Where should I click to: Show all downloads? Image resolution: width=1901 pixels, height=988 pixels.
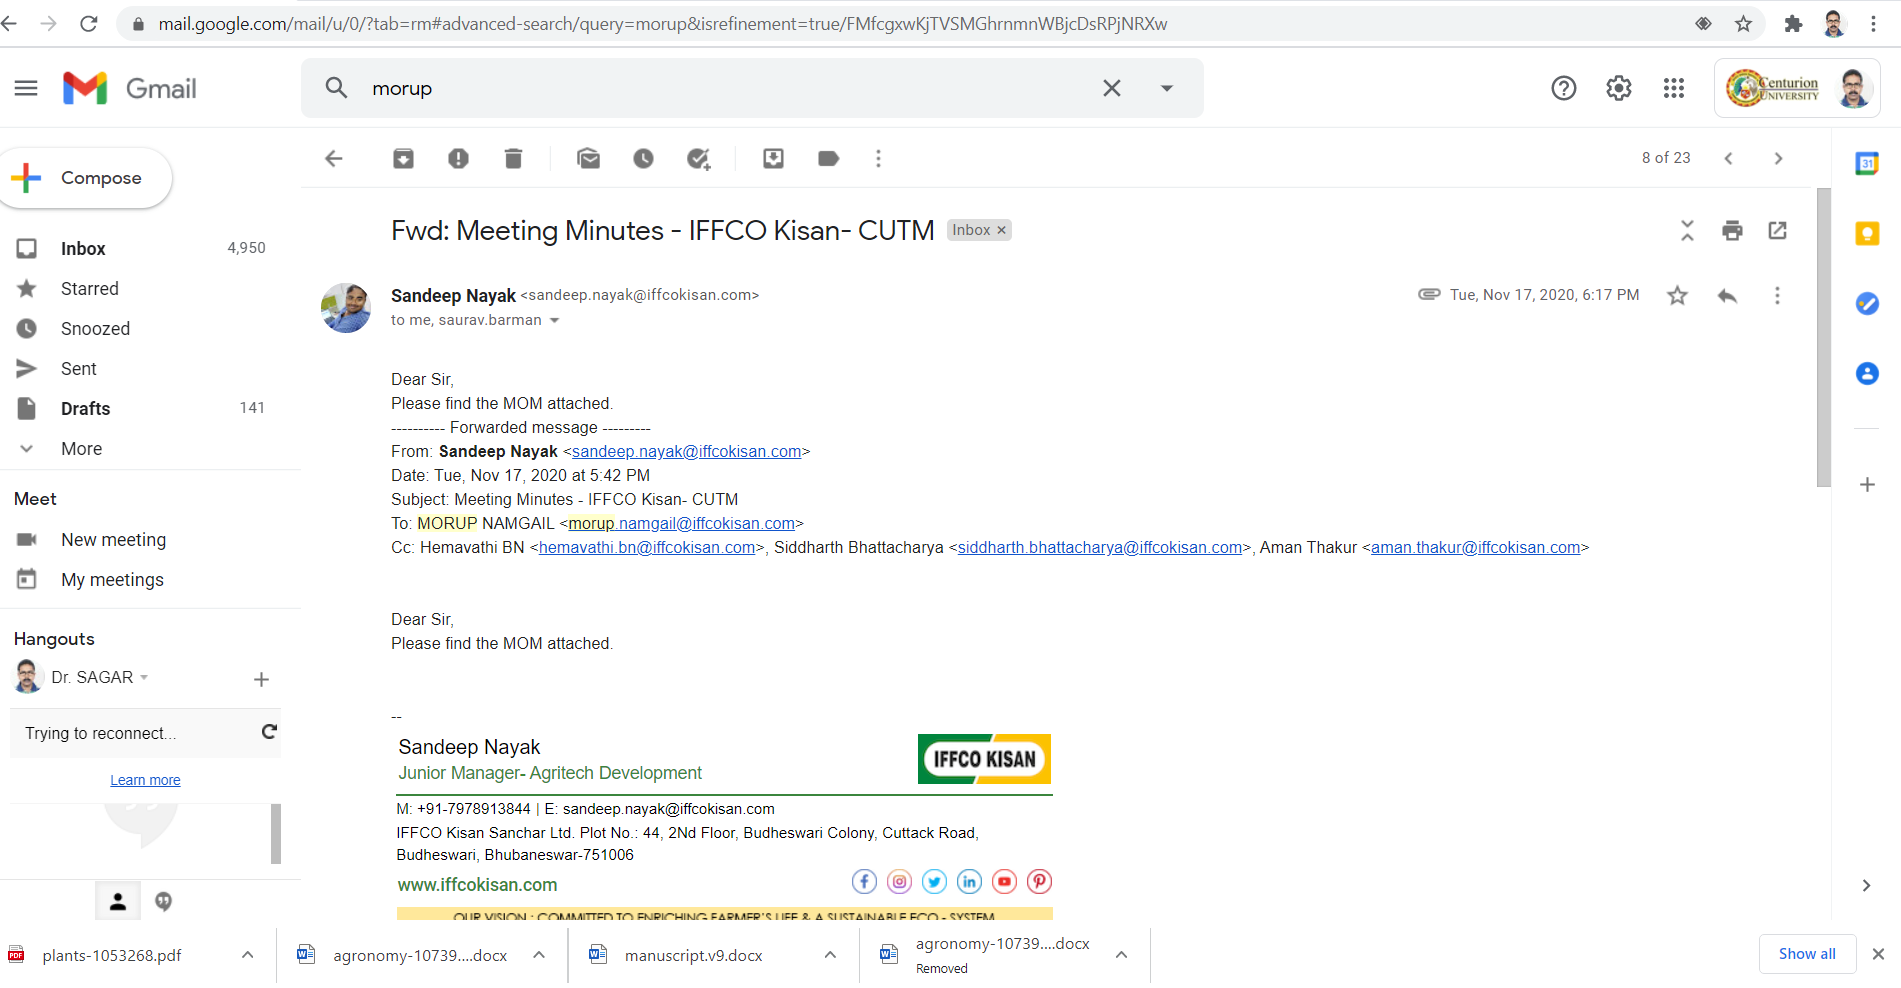[1807, 954]
